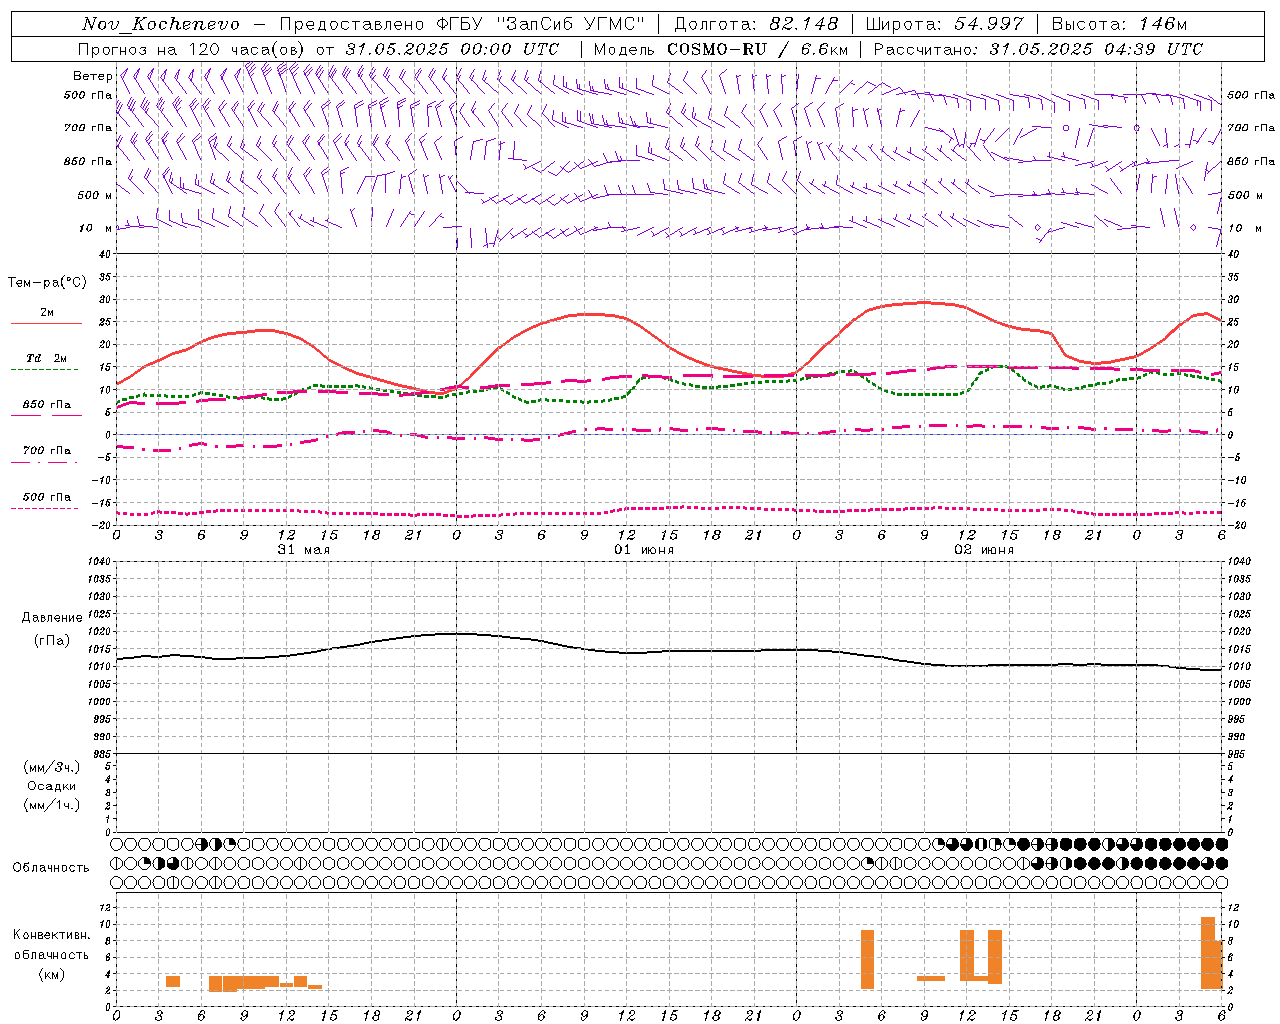
Task: Click the station name Nov_Kochenevo in the header
Action: (x=161, y=24)
